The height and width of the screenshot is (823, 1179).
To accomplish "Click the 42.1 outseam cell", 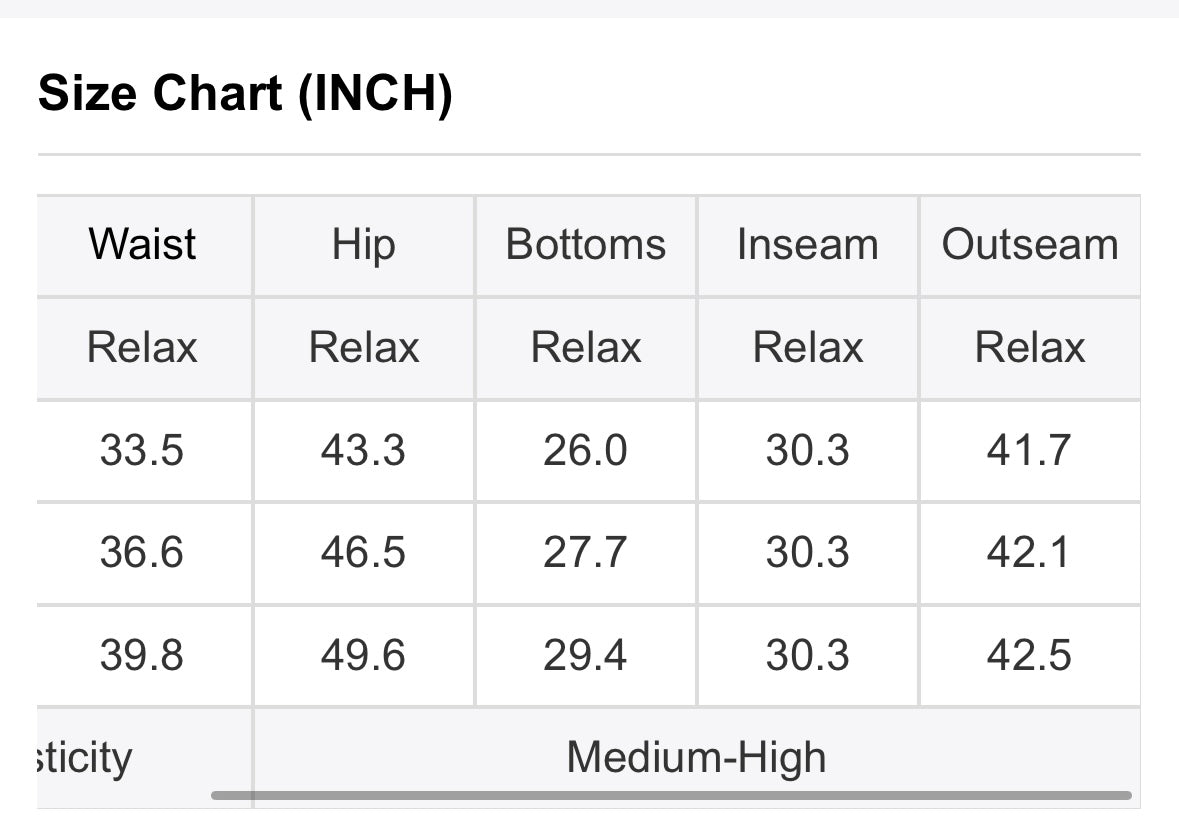I will click(x=1030, y=552).
